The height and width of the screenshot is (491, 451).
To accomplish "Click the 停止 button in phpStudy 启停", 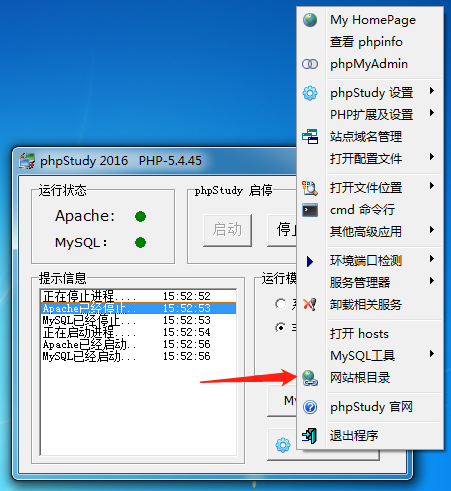I will (282, 230).
